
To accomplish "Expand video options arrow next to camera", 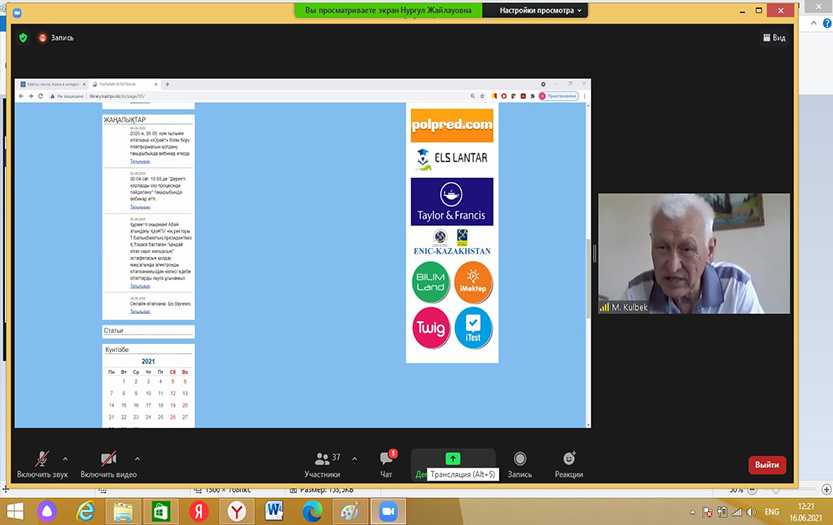I will [137, 459].
